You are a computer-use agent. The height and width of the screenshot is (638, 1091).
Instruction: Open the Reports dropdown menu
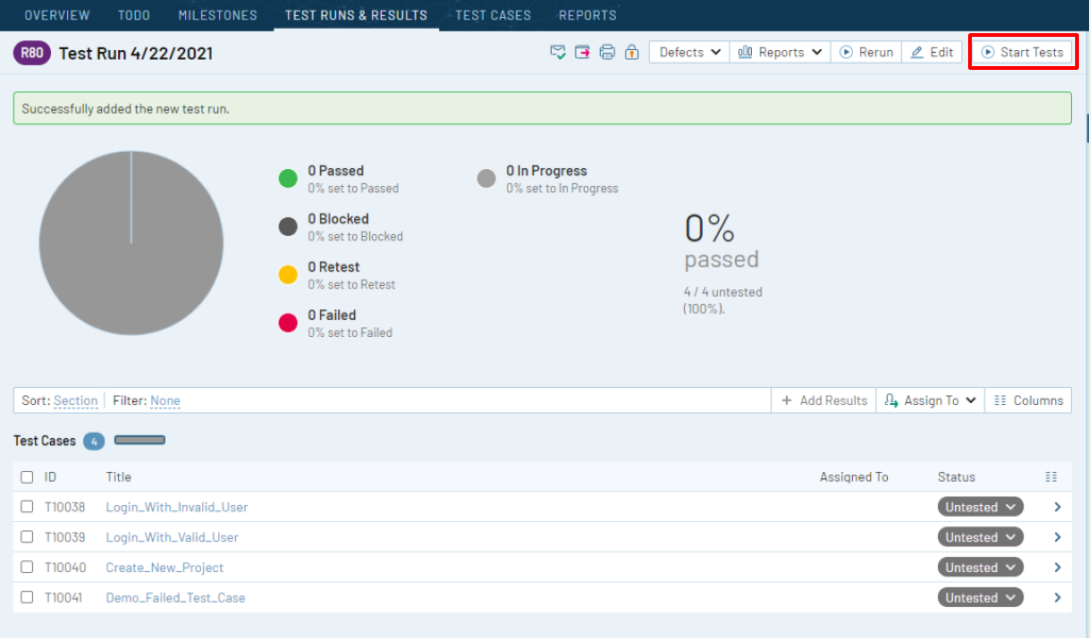pyautogui.click(x=780, y=52)
